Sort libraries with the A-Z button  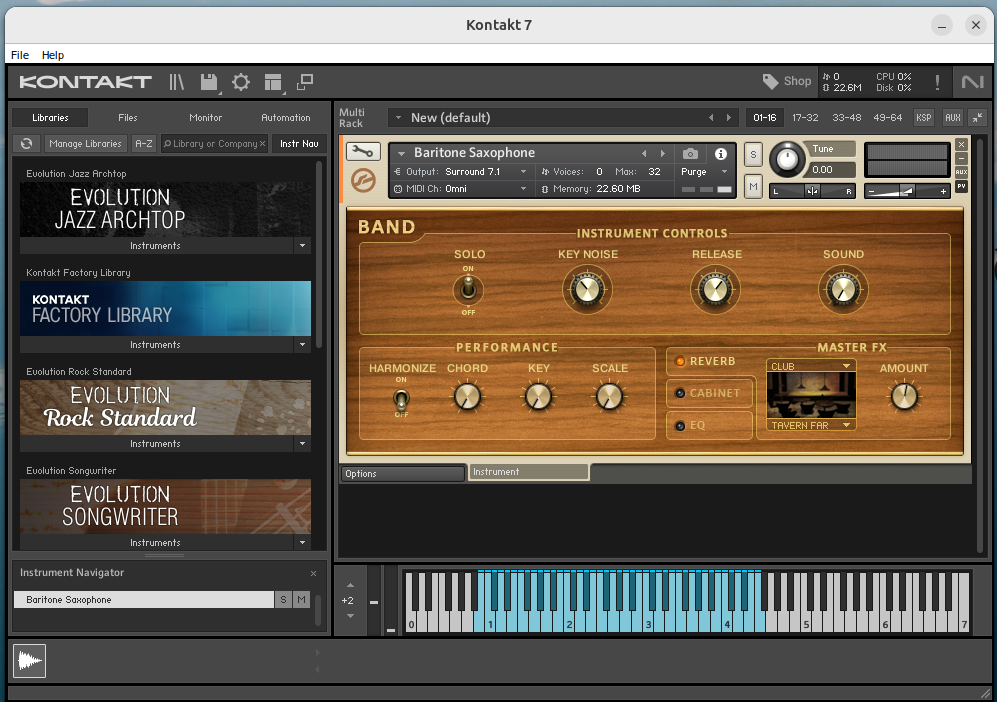(x=144, y=144)
